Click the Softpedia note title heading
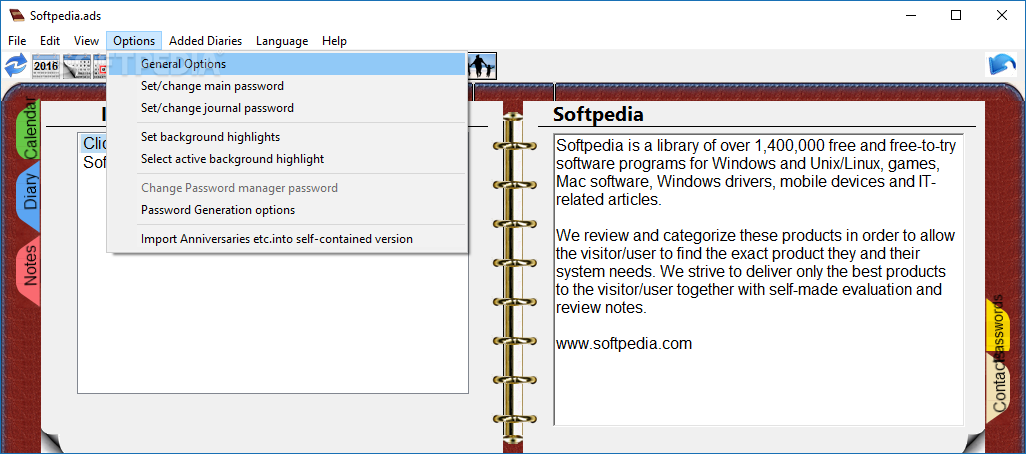This screenshot has height=454, width=1026. pos(598,114)
